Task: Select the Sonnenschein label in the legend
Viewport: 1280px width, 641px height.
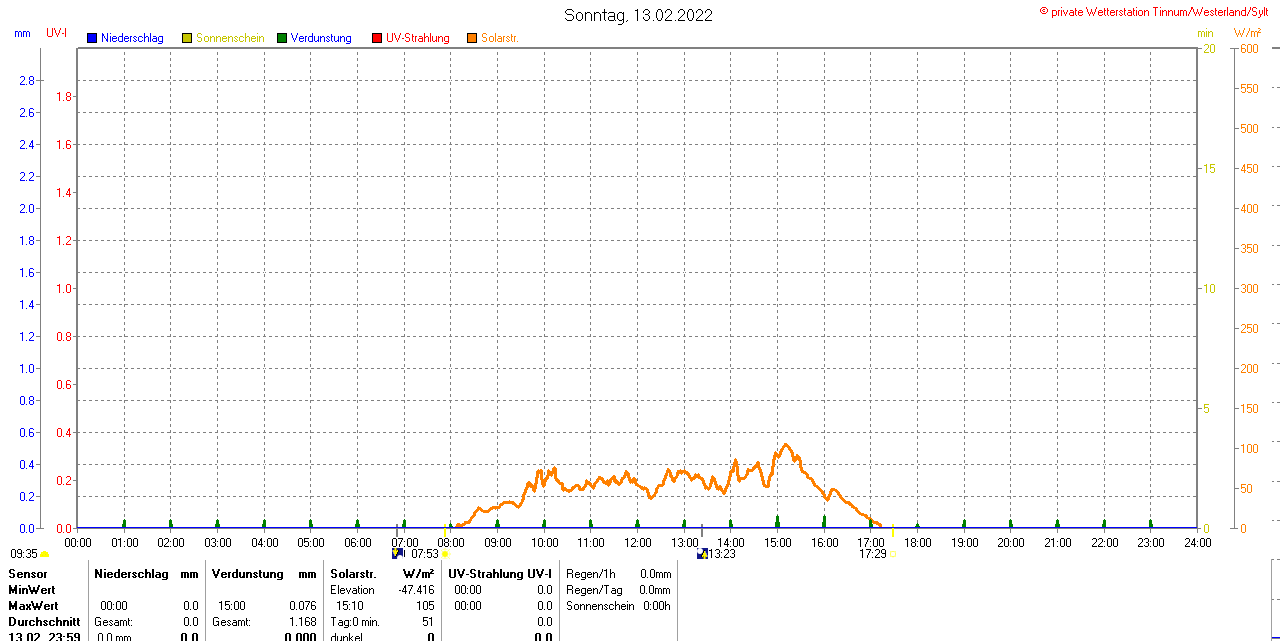Action: point(230,38)
